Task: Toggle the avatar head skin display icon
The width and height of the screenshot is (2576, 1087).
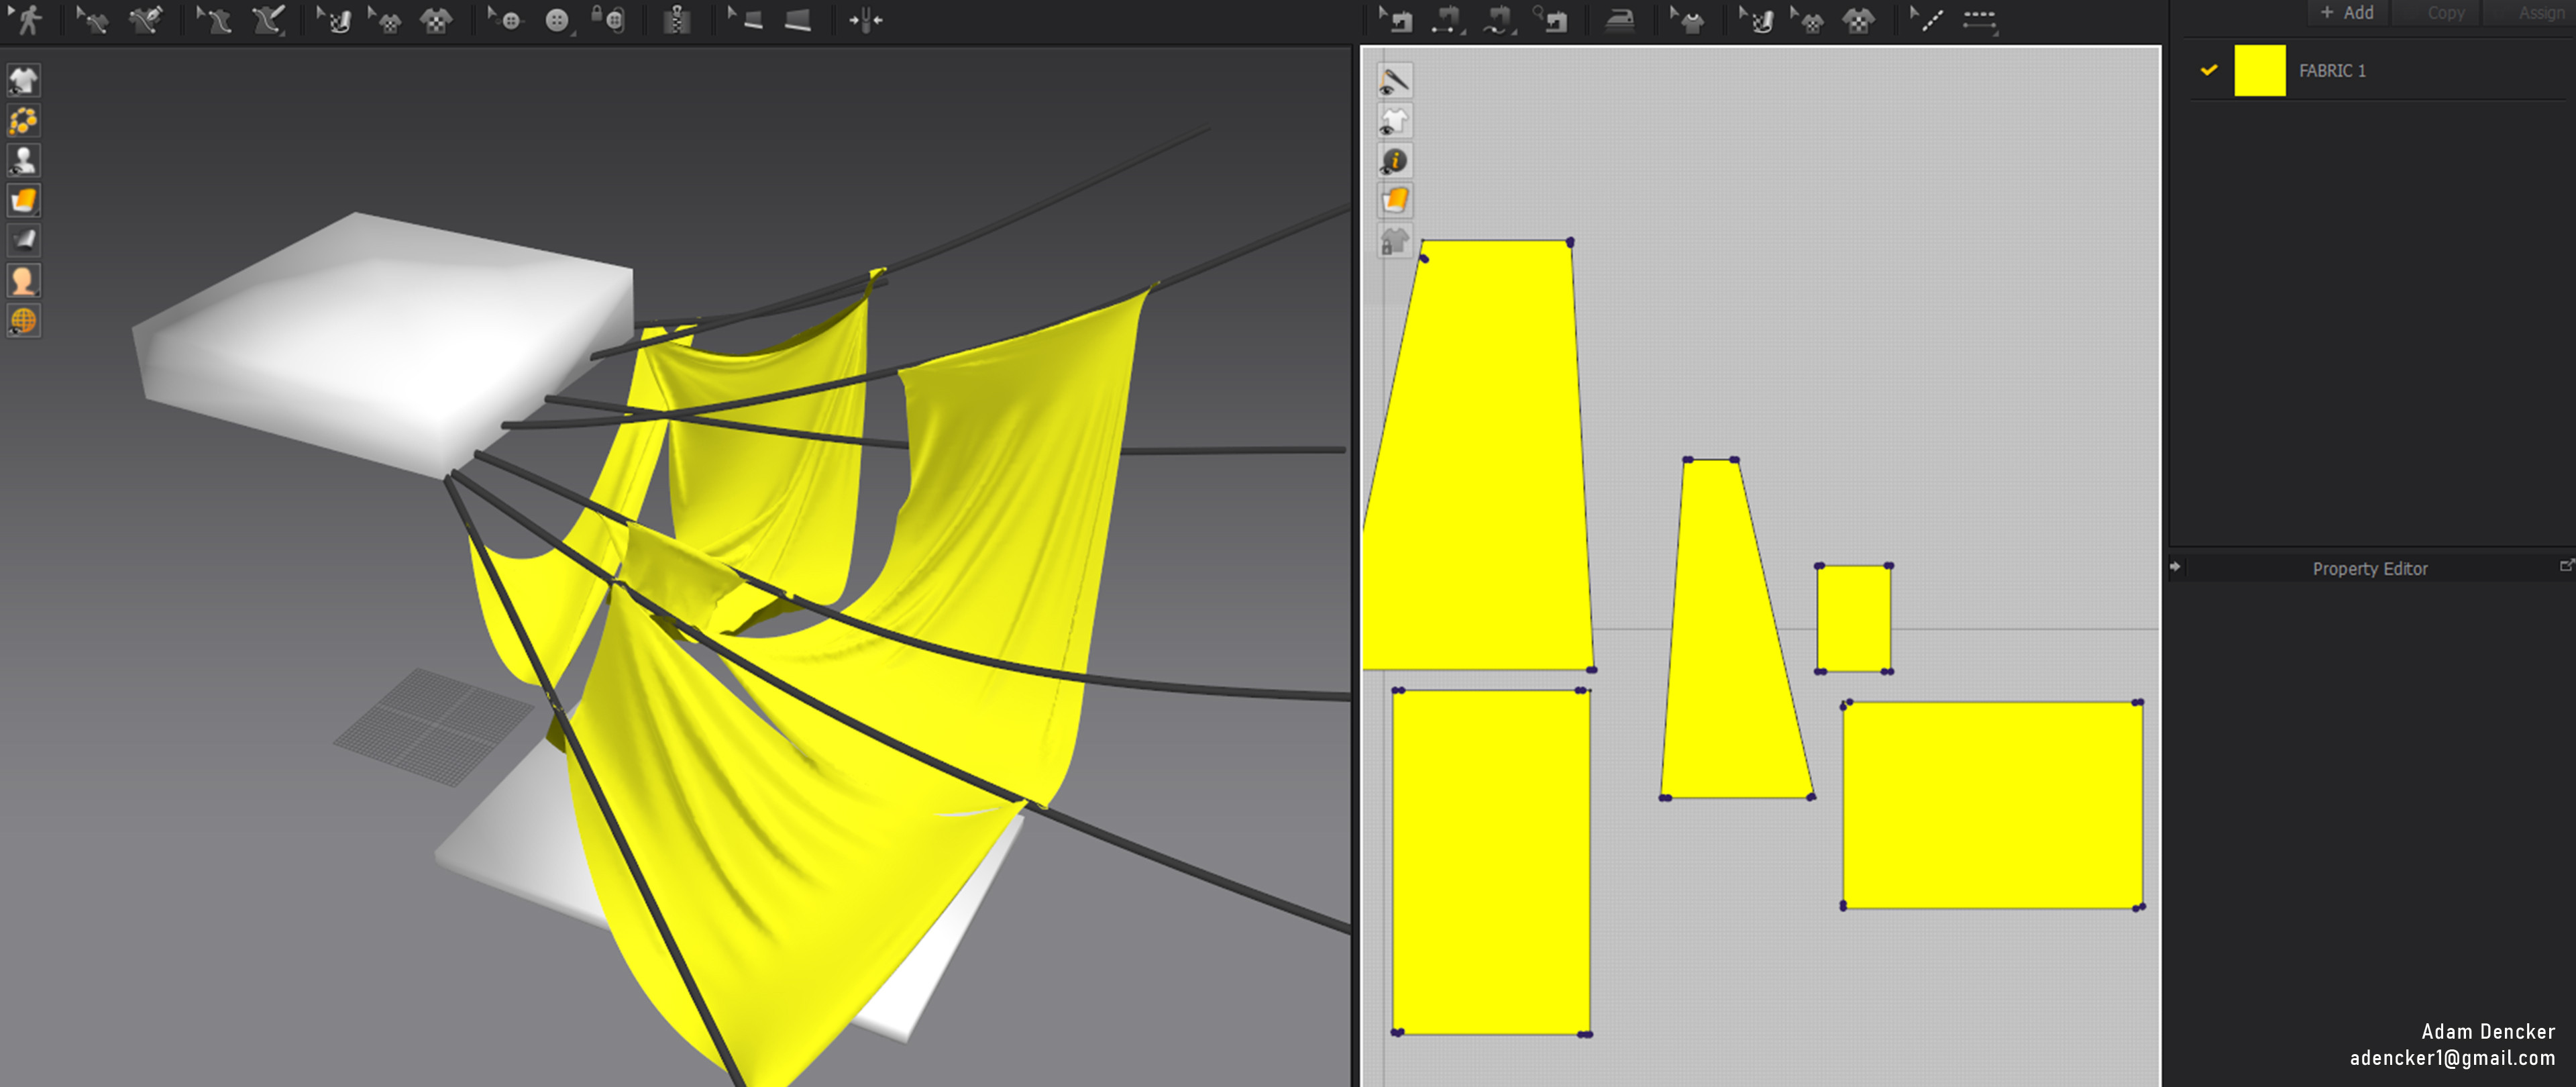Action: coord(23,280)
